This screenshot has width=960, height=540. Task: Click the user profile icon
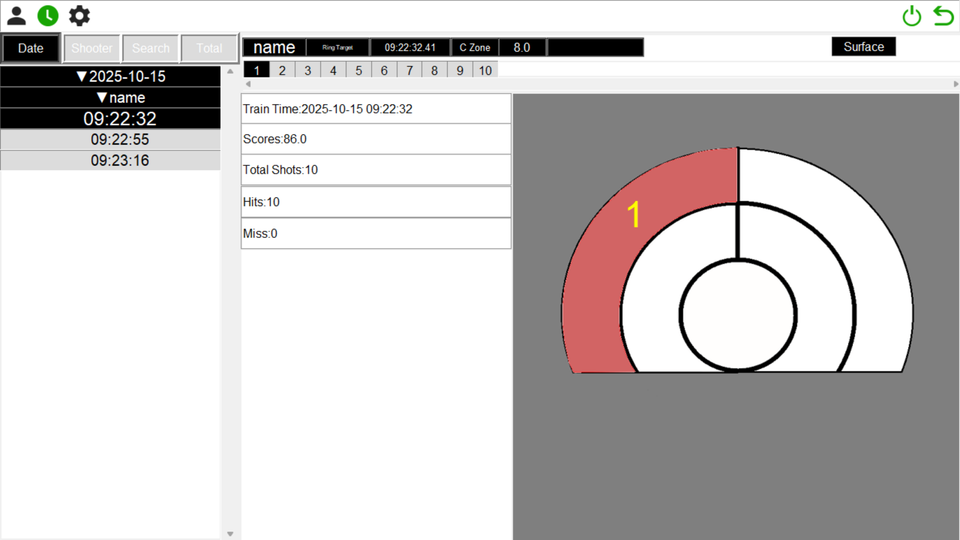click(17, 15)
